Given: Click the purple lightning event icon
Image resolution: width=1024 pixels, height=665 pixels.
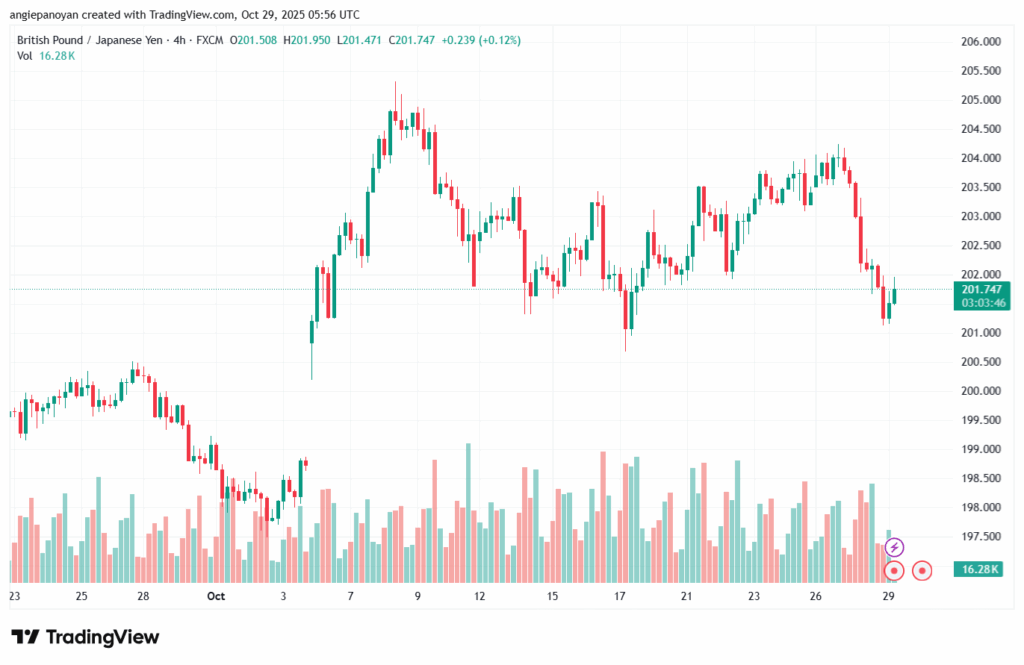Looking at the screenshot, I should (895, 547).
